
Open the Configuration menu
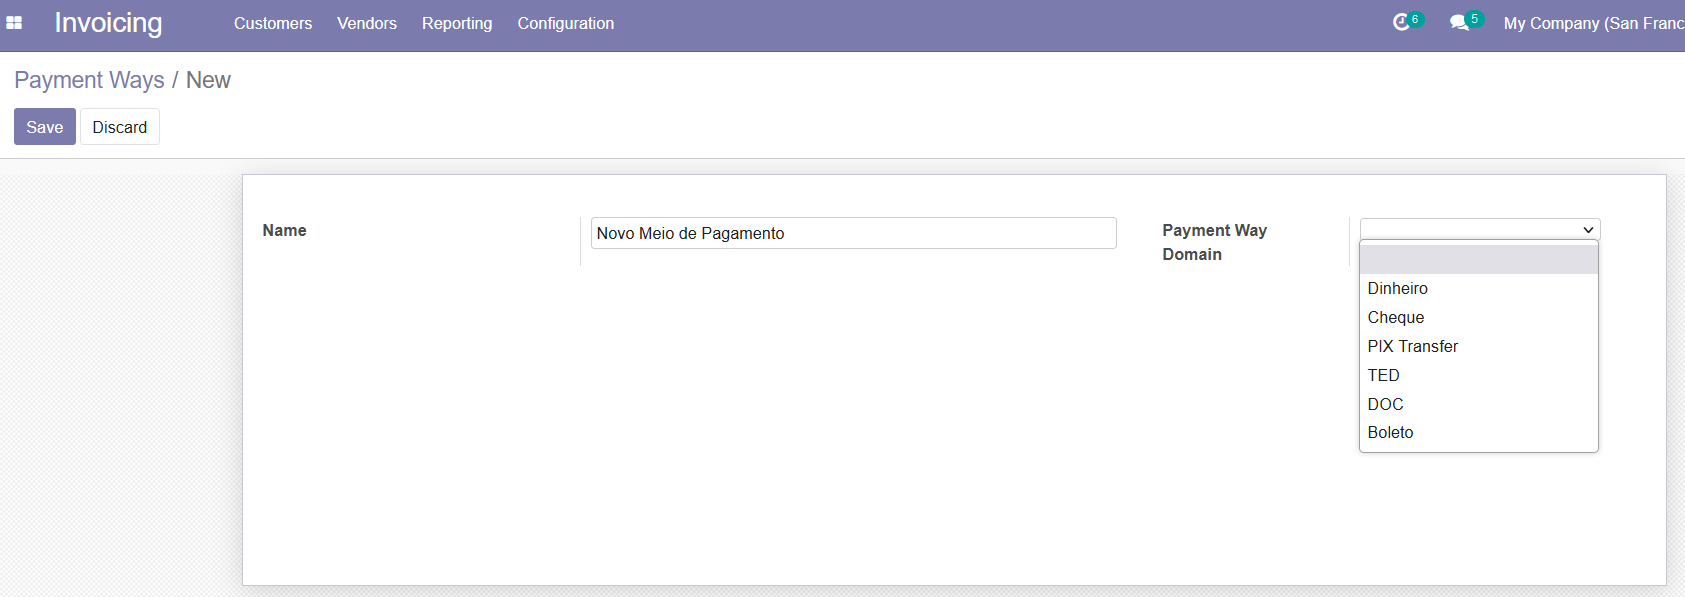point(566,23)
